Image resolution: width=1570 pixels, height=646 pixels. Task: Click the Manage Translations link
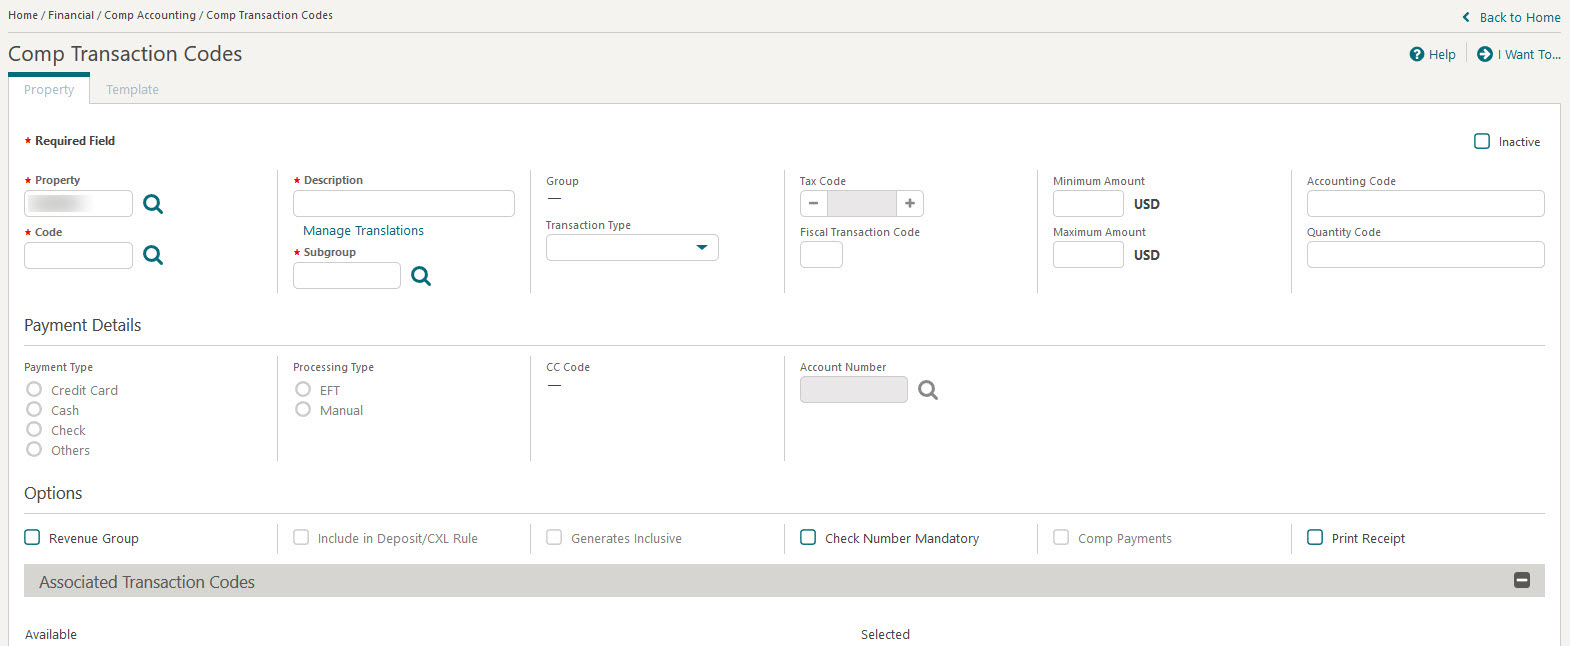click(363, 230)
